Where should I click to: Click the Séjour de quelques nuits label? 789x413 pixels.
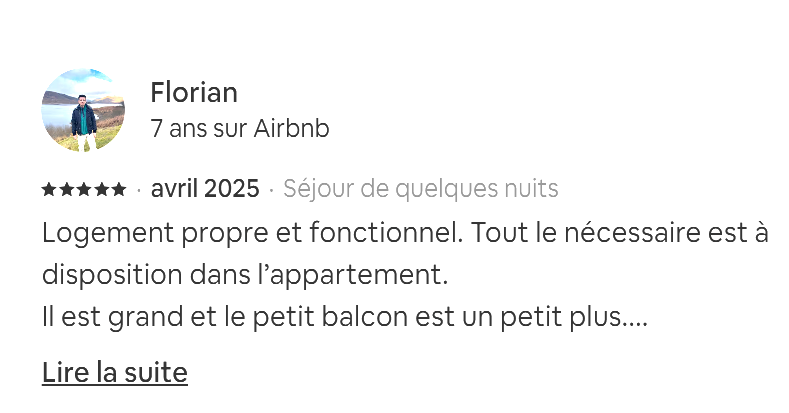421,189
